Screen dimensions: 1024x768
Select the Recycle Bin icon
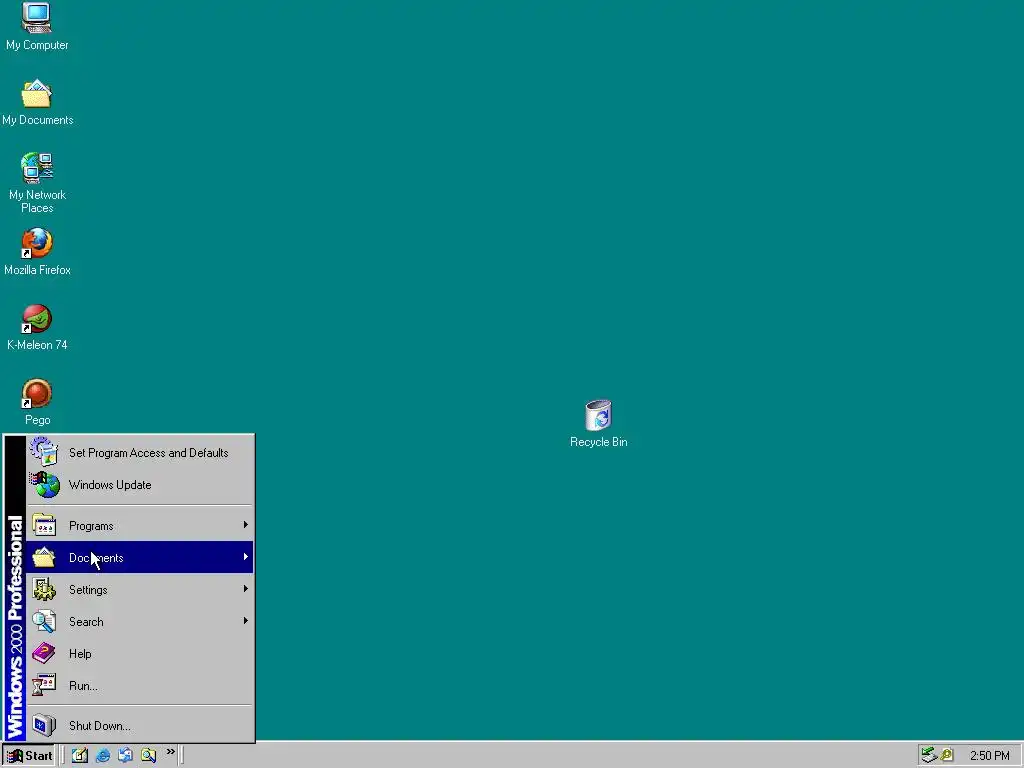[x=598, y=424]
